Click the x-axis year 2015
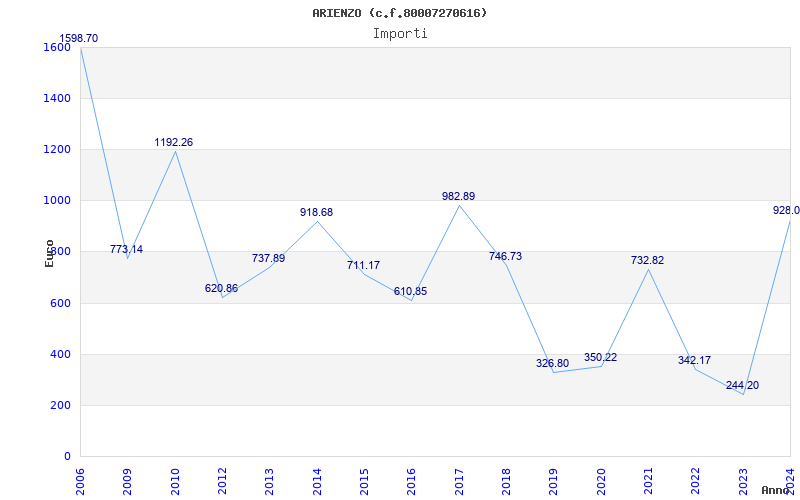Image resolution: width=800 pixels, height=500 pixels. (x=364, y=482)
